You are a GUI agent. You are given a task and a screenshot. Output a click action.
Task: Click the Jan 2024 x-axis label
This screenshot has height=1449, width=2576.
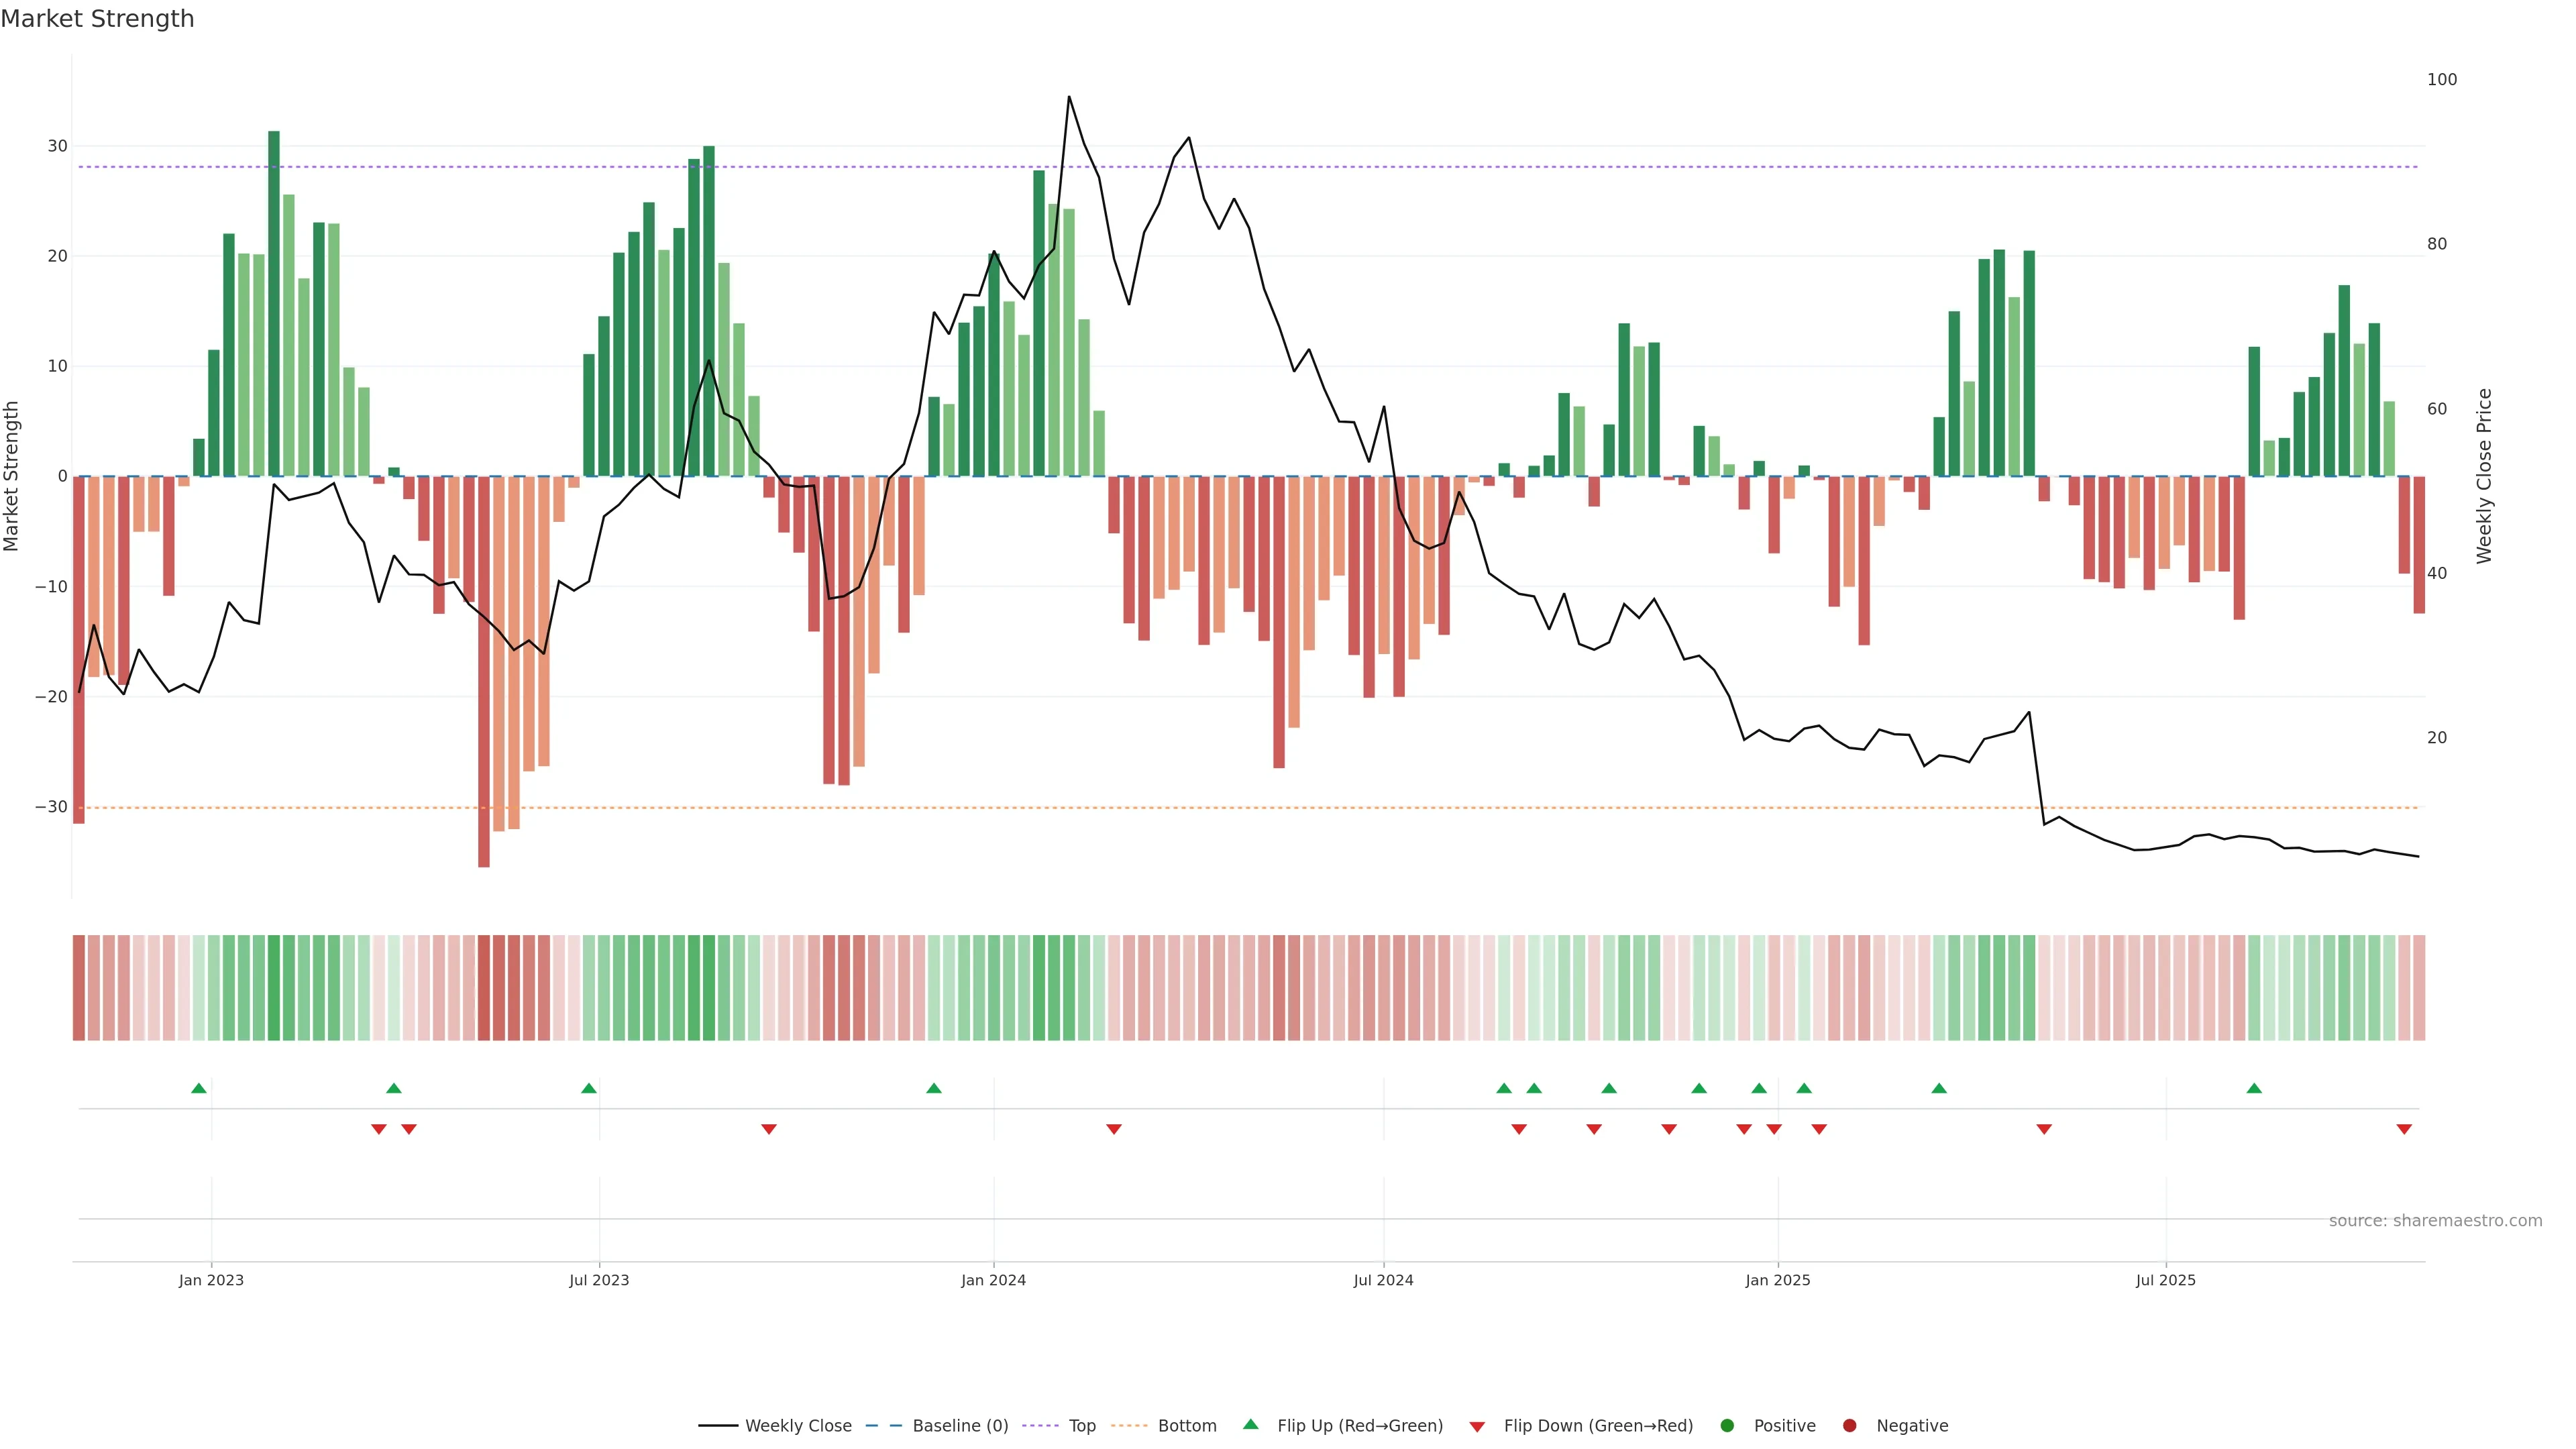pyautogui.click(x=993, y=1280)
